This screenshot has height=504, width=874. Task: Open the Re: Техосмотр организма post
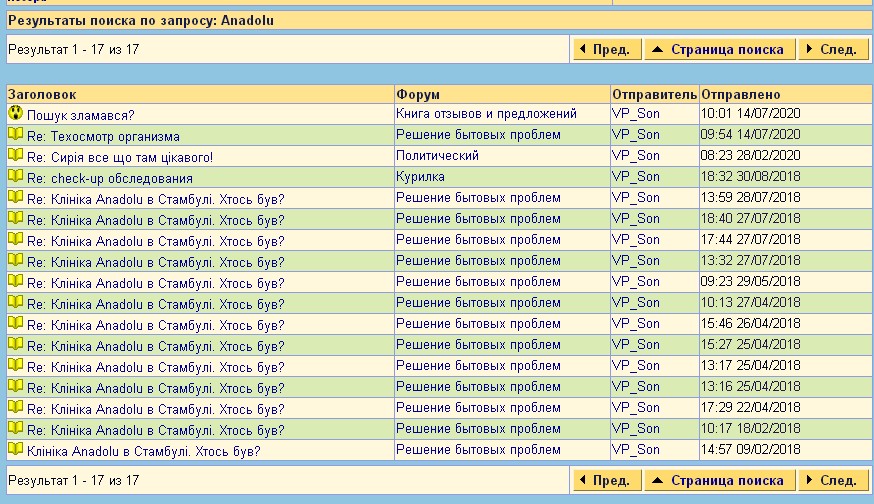[x=103, y=136]
